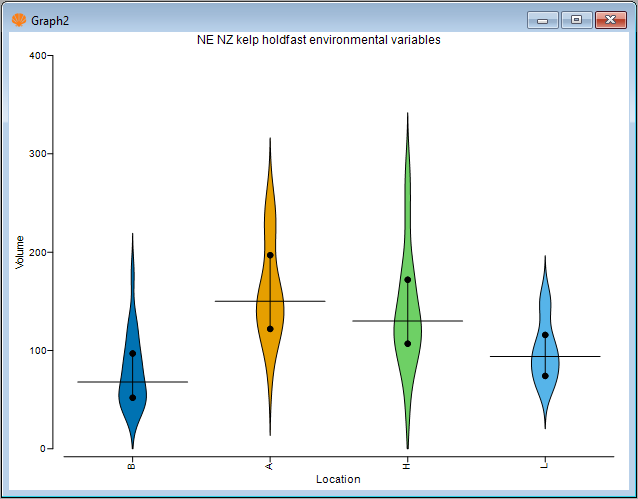Click the upper quartile dot on orange violin
Image resolution: width=638 pixels, height=499 pixels.
point(270,255)
